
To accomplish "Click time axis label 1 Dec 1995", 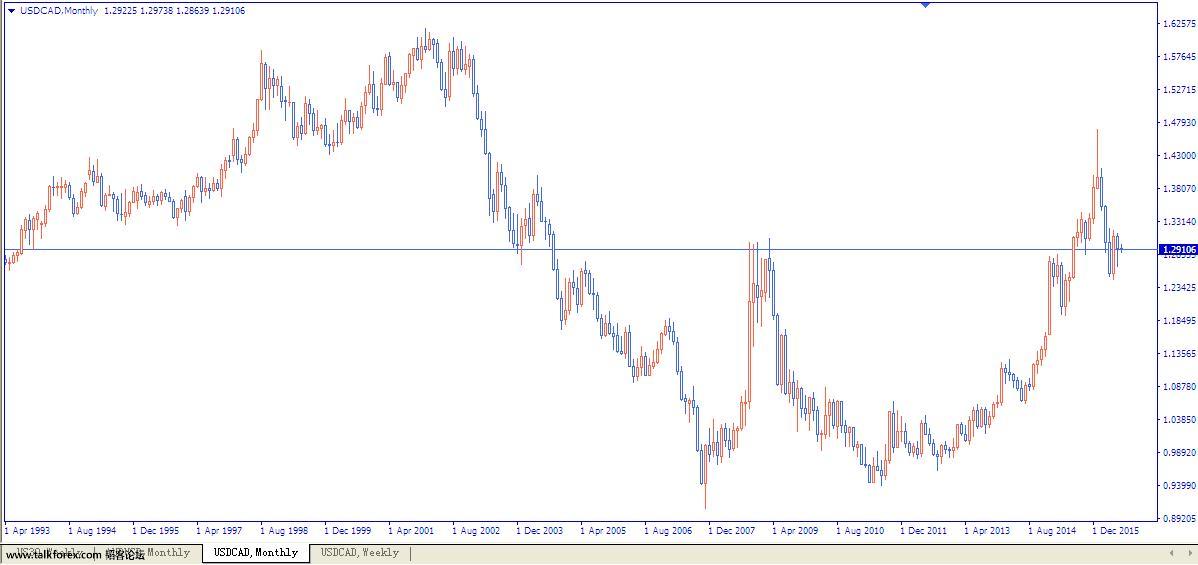I will tap(156, 530).
